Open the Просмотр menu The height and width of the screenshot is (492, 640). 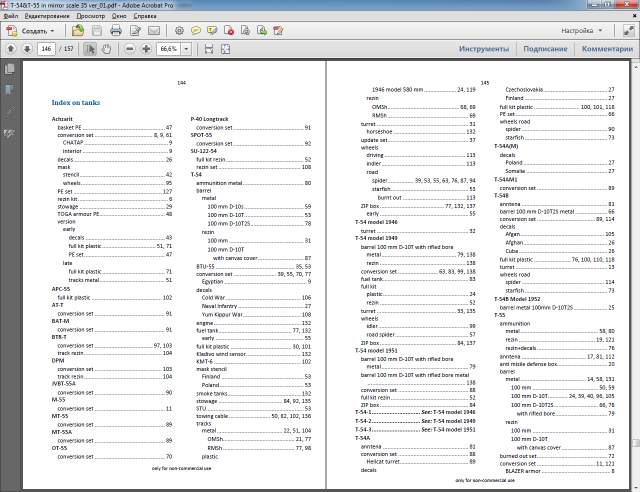coord(90,17)
